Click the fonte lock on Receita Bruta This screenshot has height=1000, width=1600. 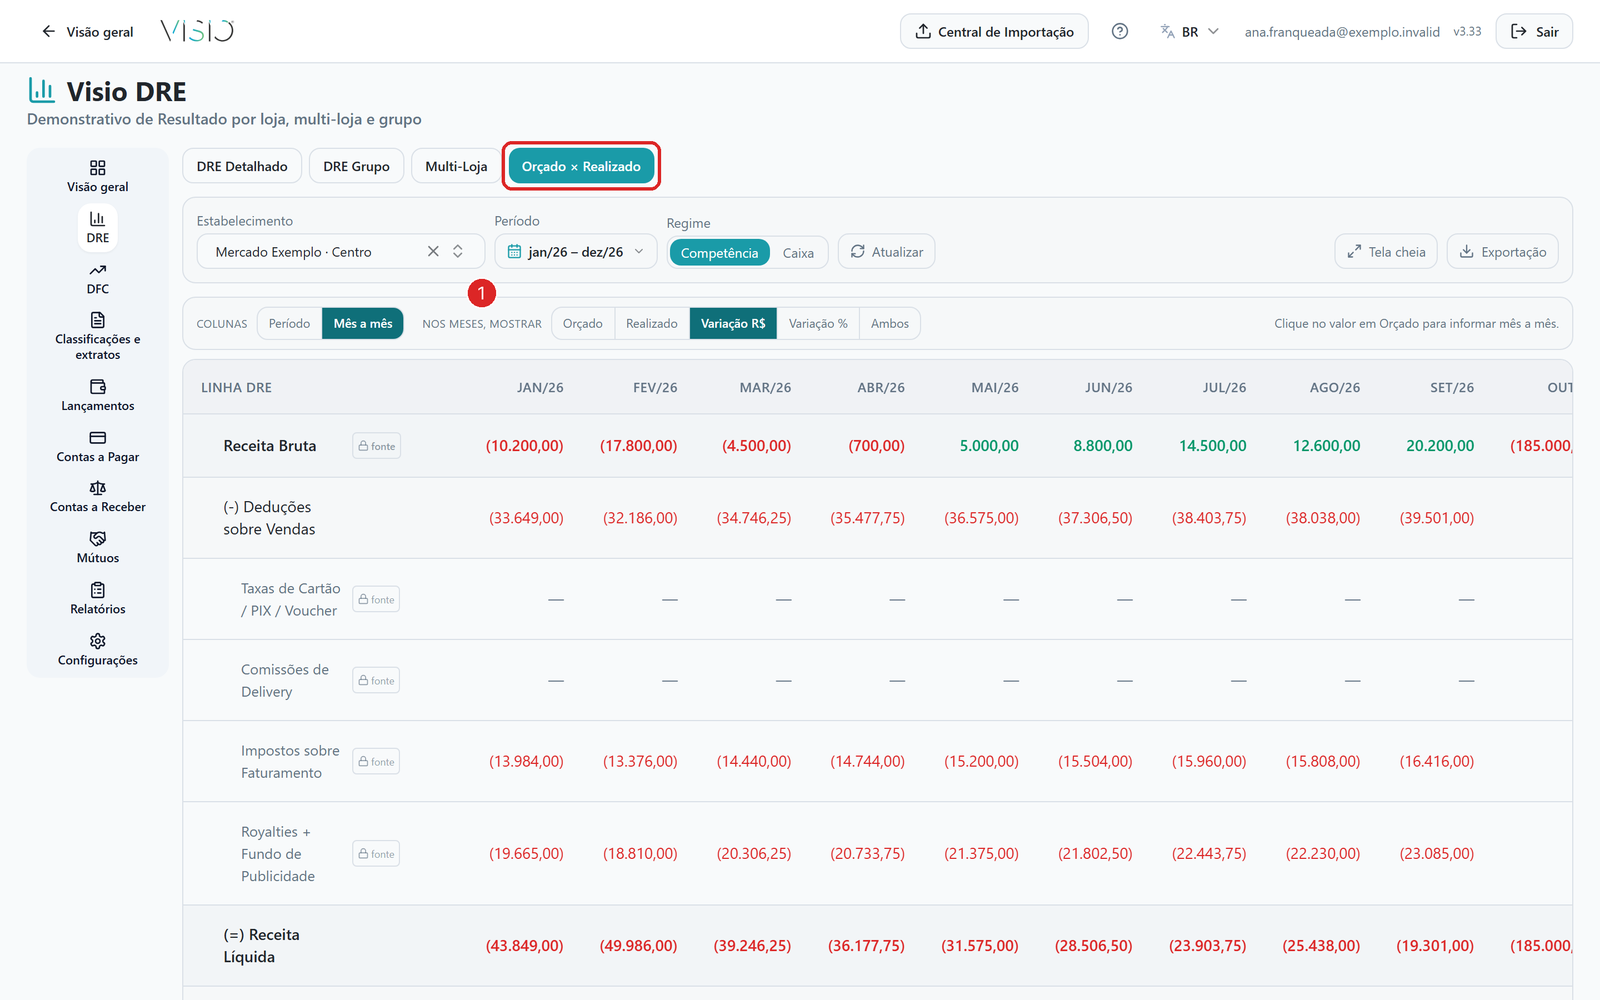pyautogui.click(x=377, y=446)
